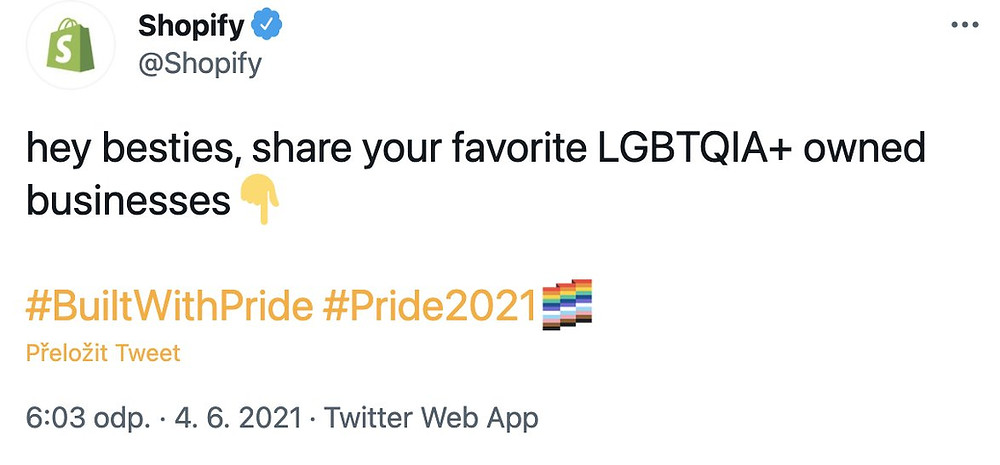Open the Twitter Web App source link
The width and height of the screenshot is (1000, 465).
[x=431, y=418]
